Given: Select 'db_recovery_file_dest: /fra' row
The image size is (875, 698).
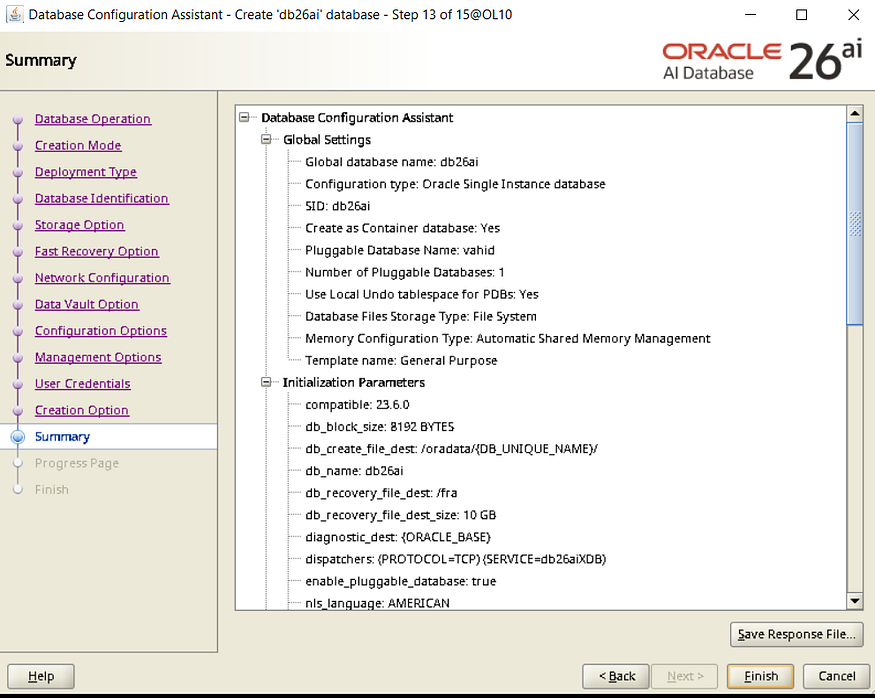Looking at the screenshot, I should coord(381,493).
